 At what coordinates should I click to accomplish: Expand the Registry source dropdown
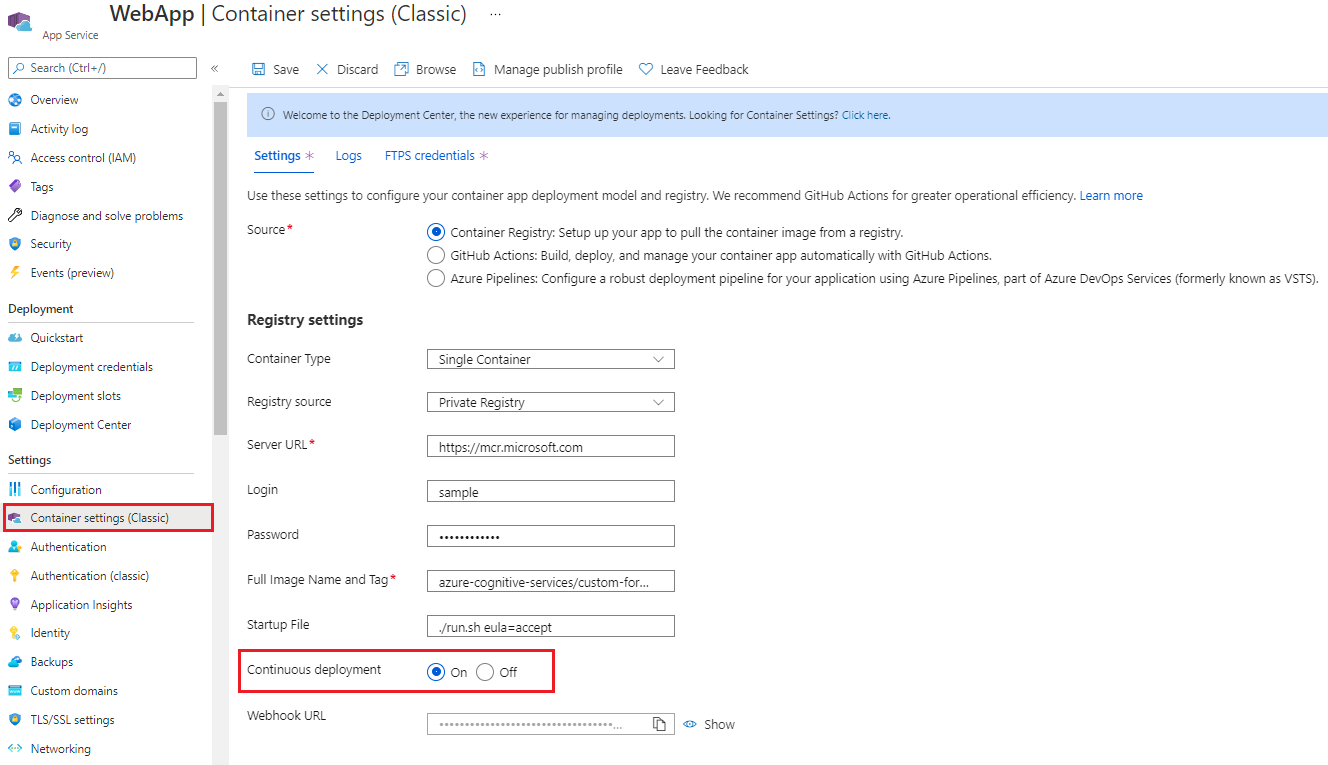[x=550, y=402]
